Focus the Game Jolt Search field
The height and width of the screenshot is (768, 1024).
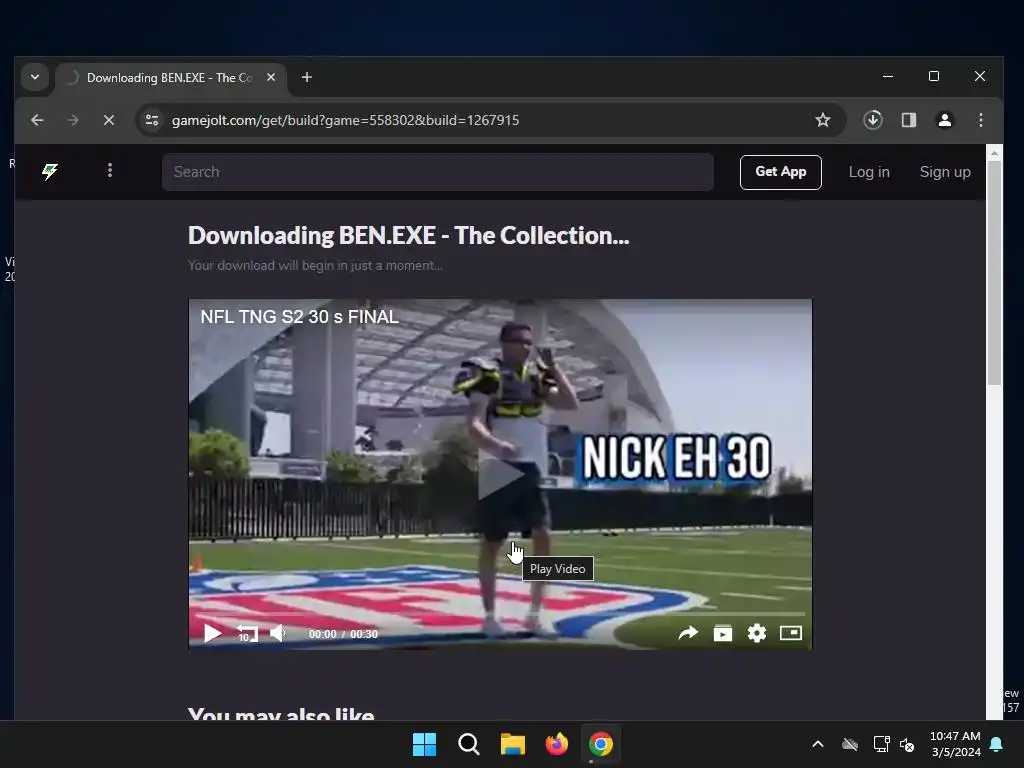point(438,172)
